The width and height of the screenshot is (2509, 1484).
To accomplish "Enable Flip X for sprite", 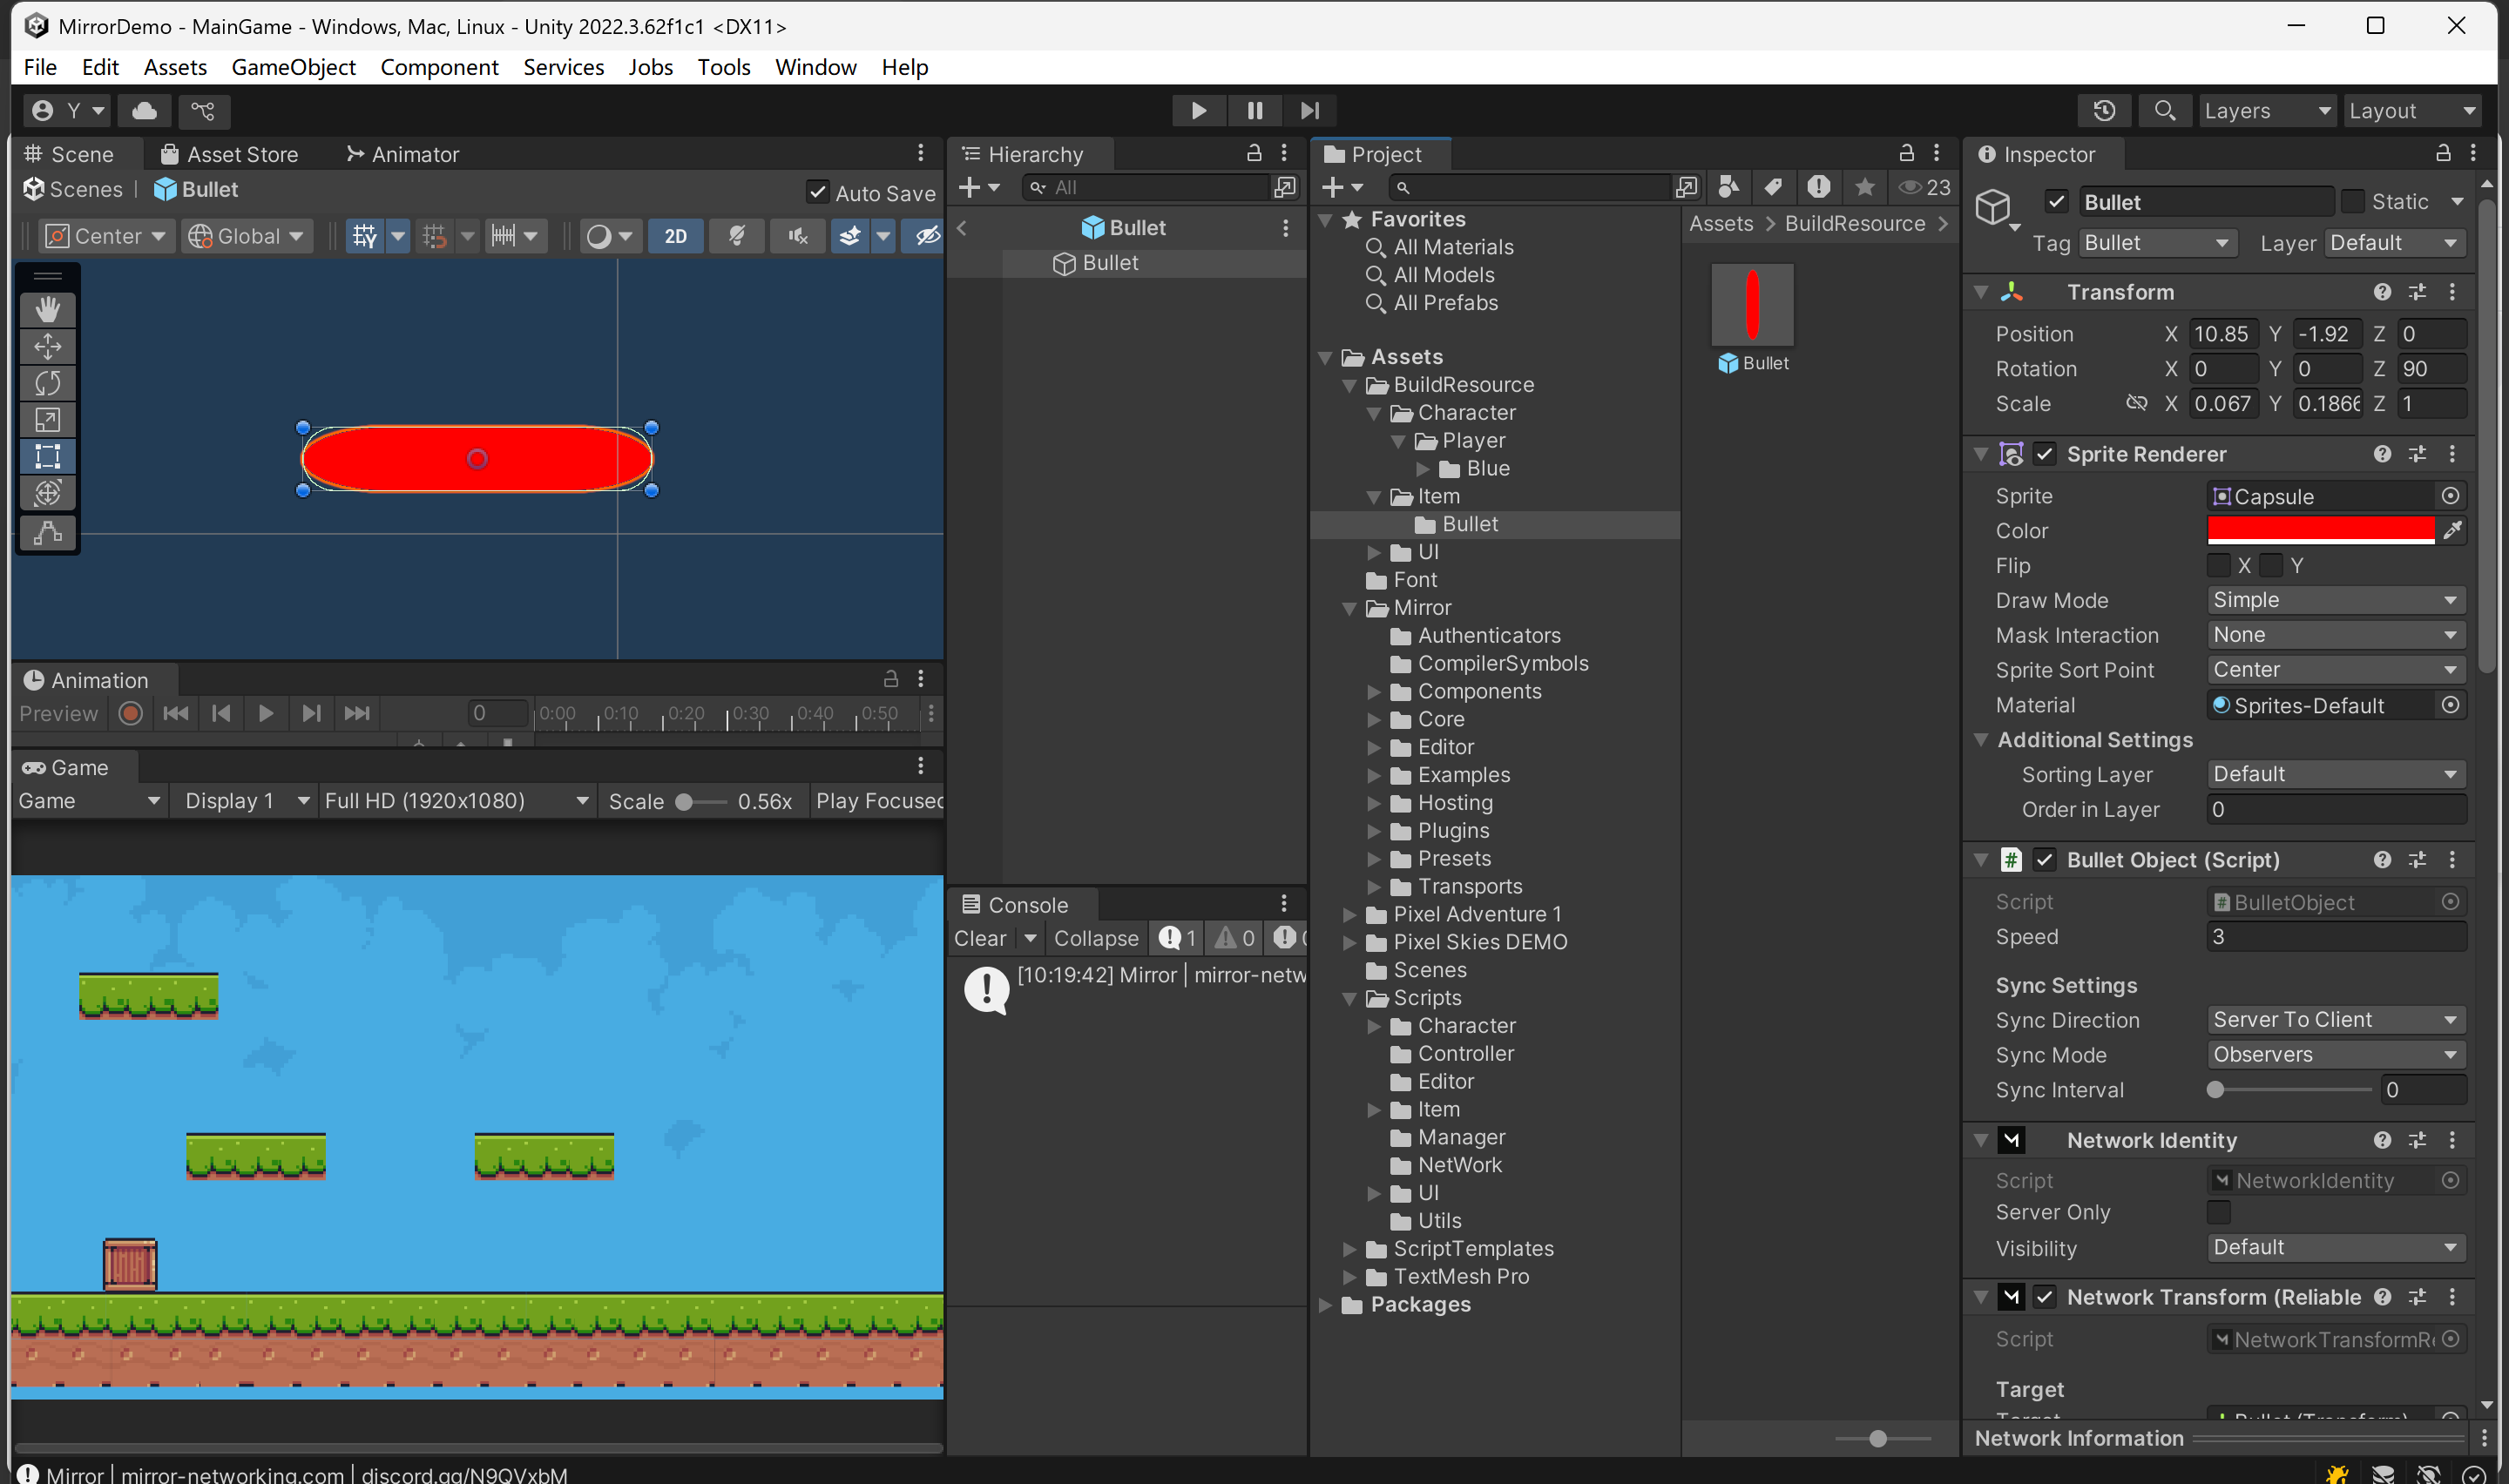I will pyautogui.click(x=2218, y=566).
